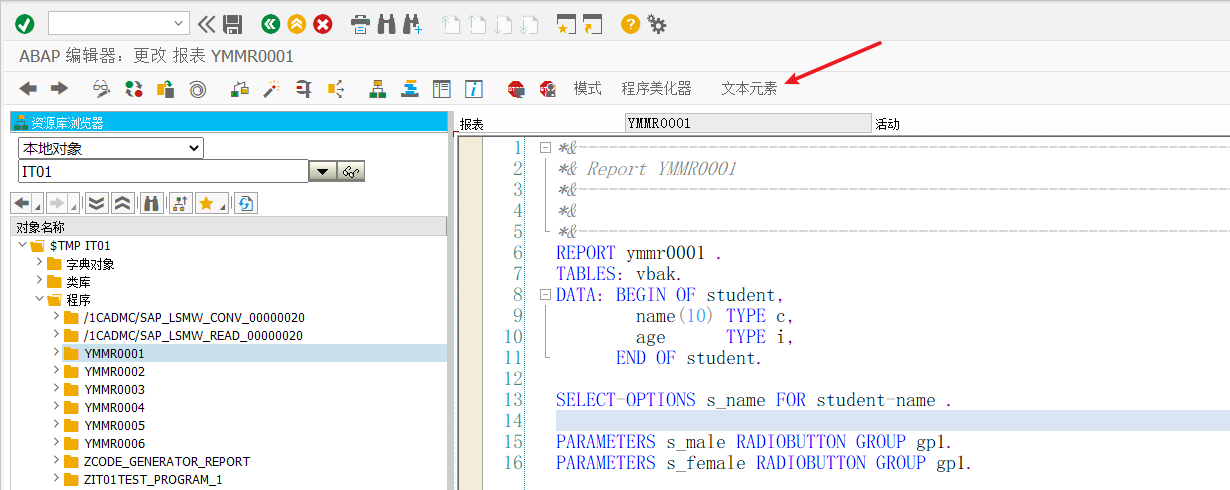
Task: Select YMMR0006 in the tree
Action: 114,443
